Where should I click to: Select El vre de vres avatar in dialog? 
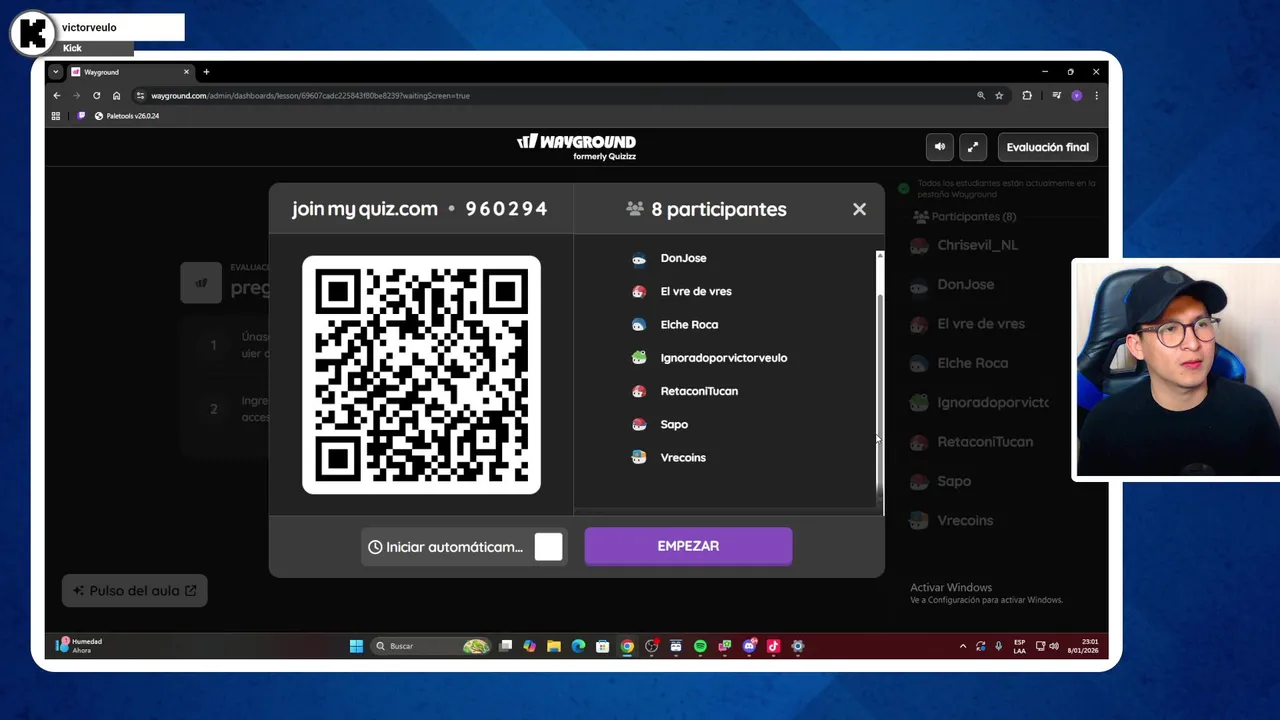pos(639,292)
